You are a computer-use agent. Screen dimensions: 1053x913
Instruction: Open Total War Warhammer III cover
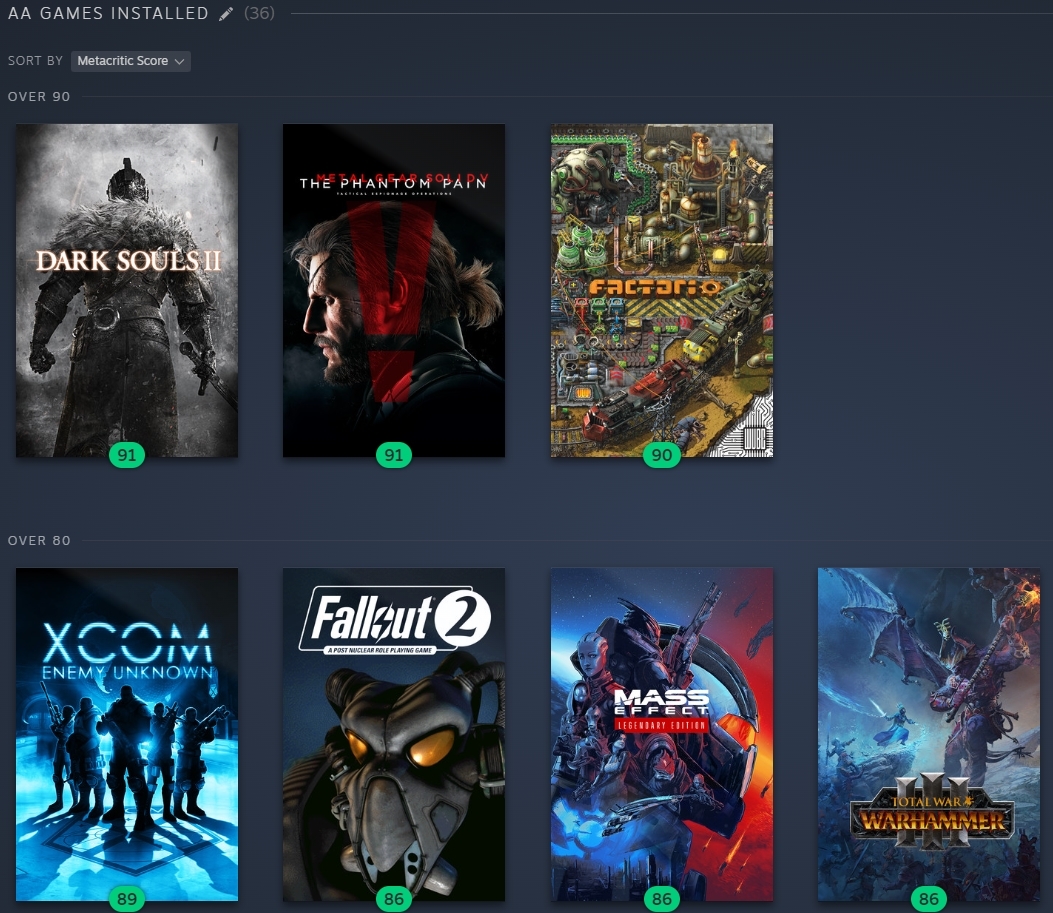pyautogui.click(x=929, y=734)
